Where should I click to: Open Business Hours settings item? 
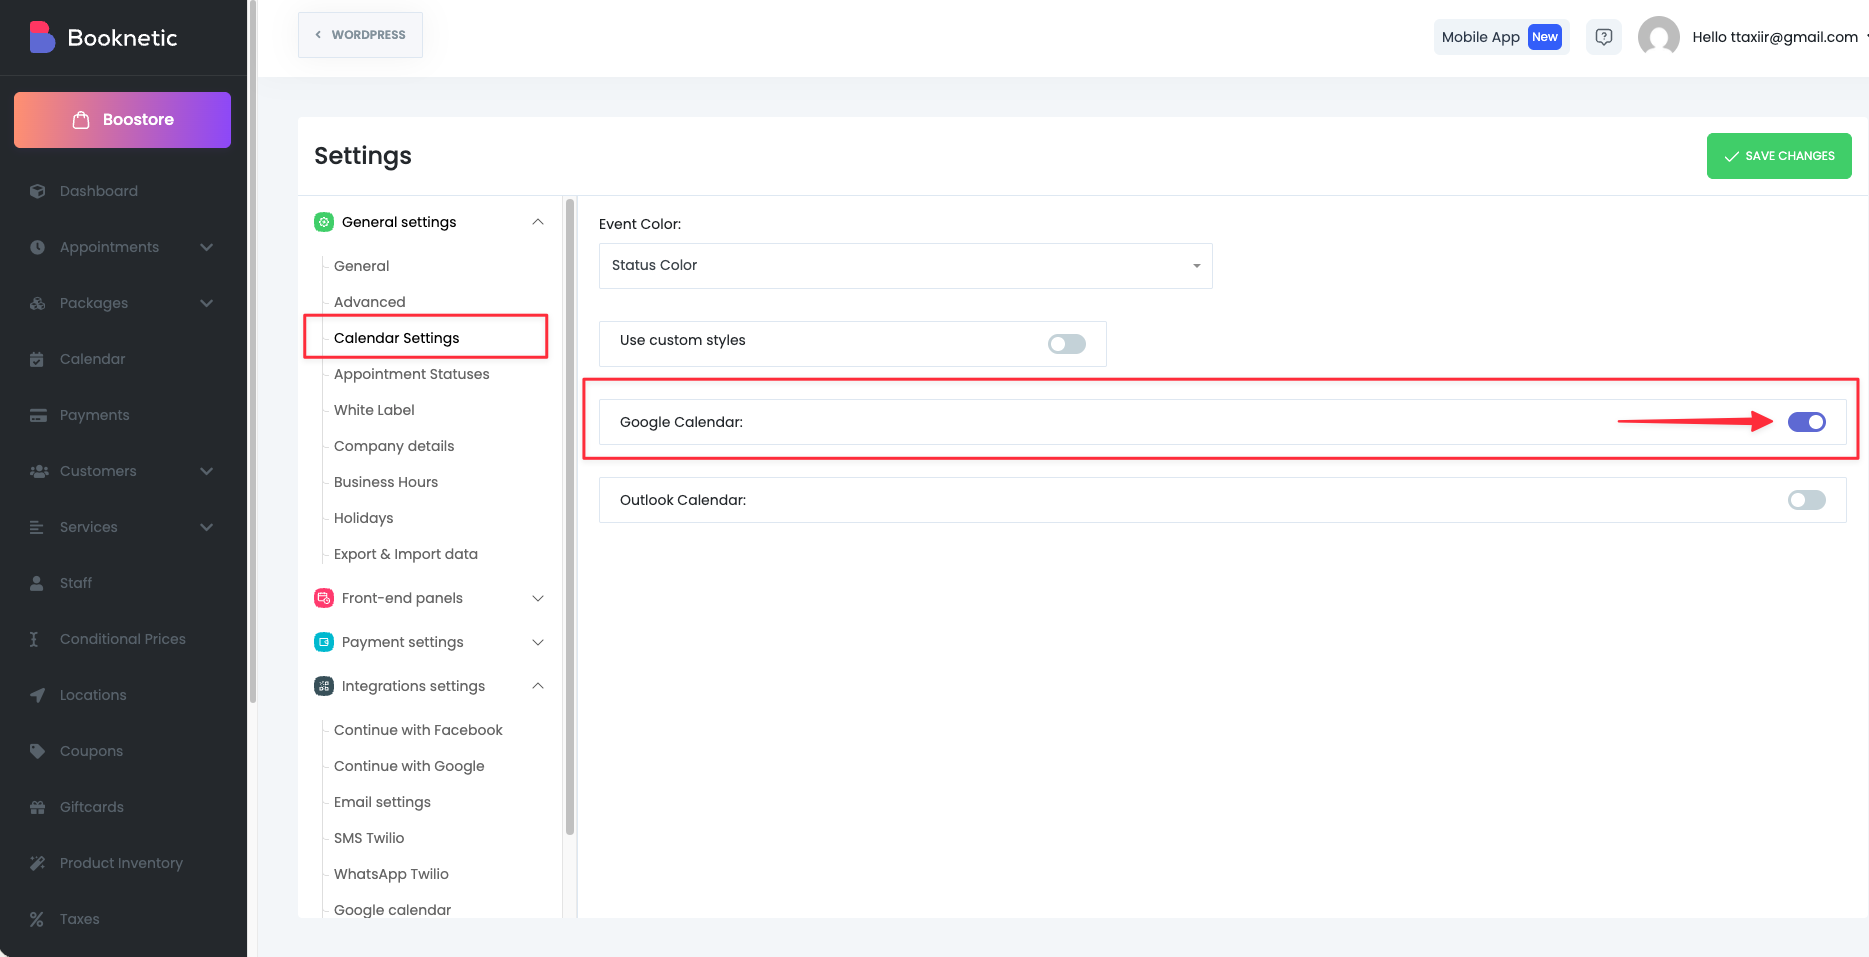[386, 482]
